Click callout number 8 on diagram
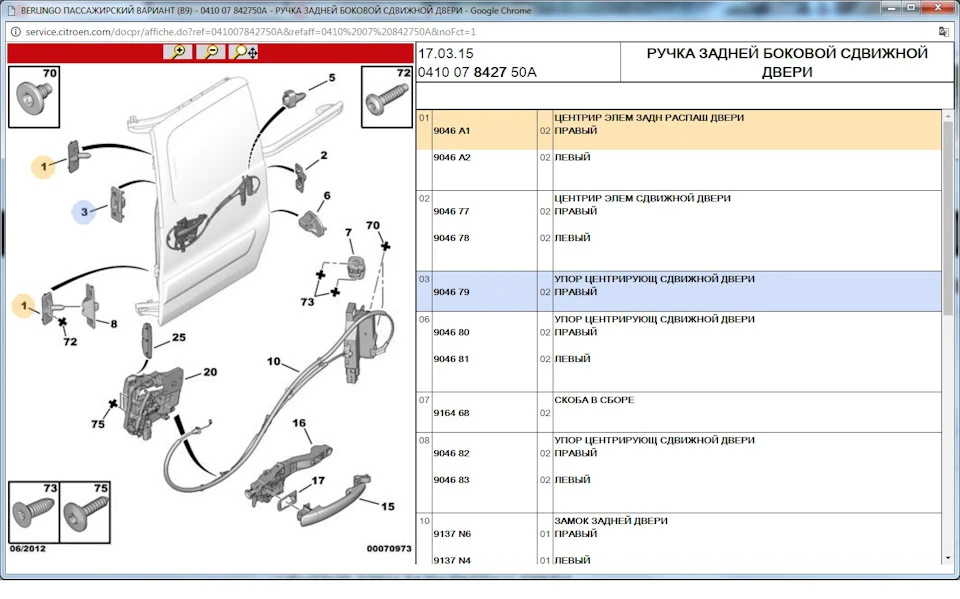The image size is (960, 599). coord(114,324)
